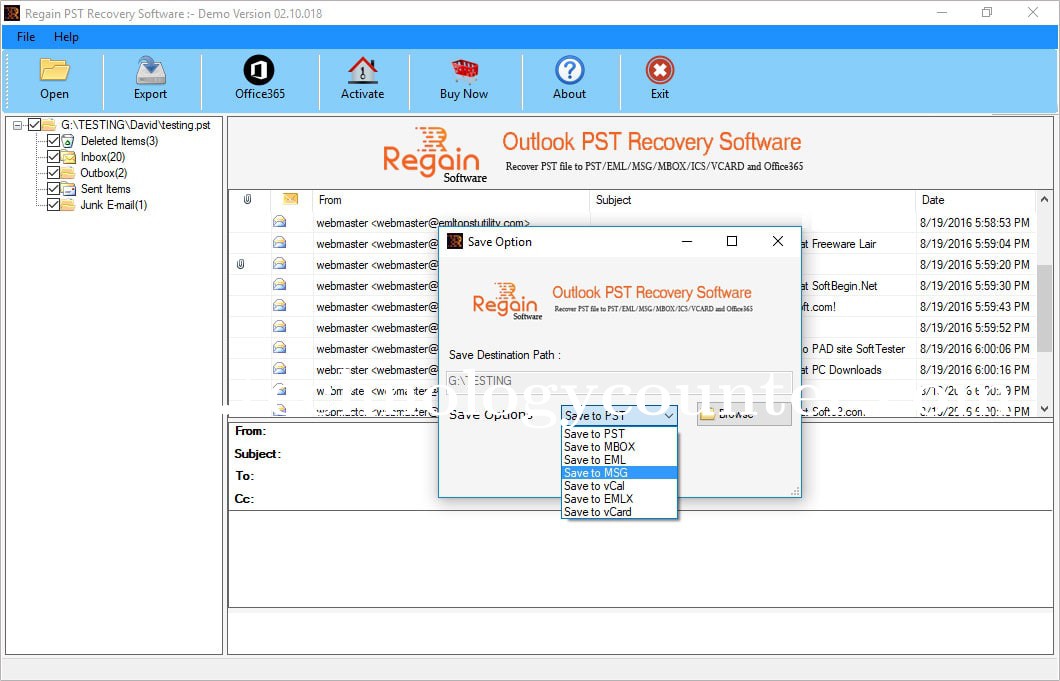This screenshot has height=681, width=1060.
Task: Uncheck the Deleted Items(3) checkbox
Action: tap(53, 141)
